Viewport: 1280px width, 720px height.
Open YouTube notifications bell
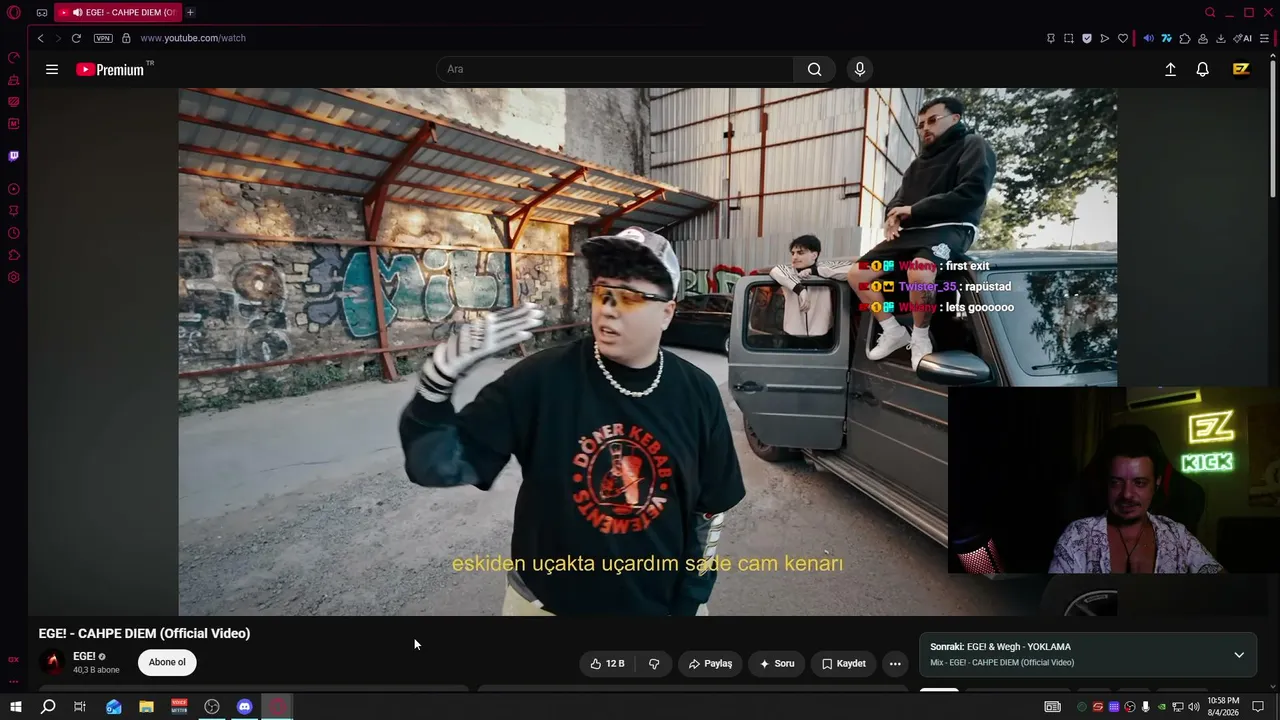[x=1203, y=69]
